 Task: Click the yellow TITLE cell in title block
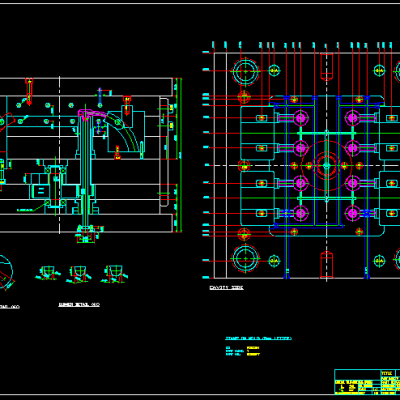[387, 373]
